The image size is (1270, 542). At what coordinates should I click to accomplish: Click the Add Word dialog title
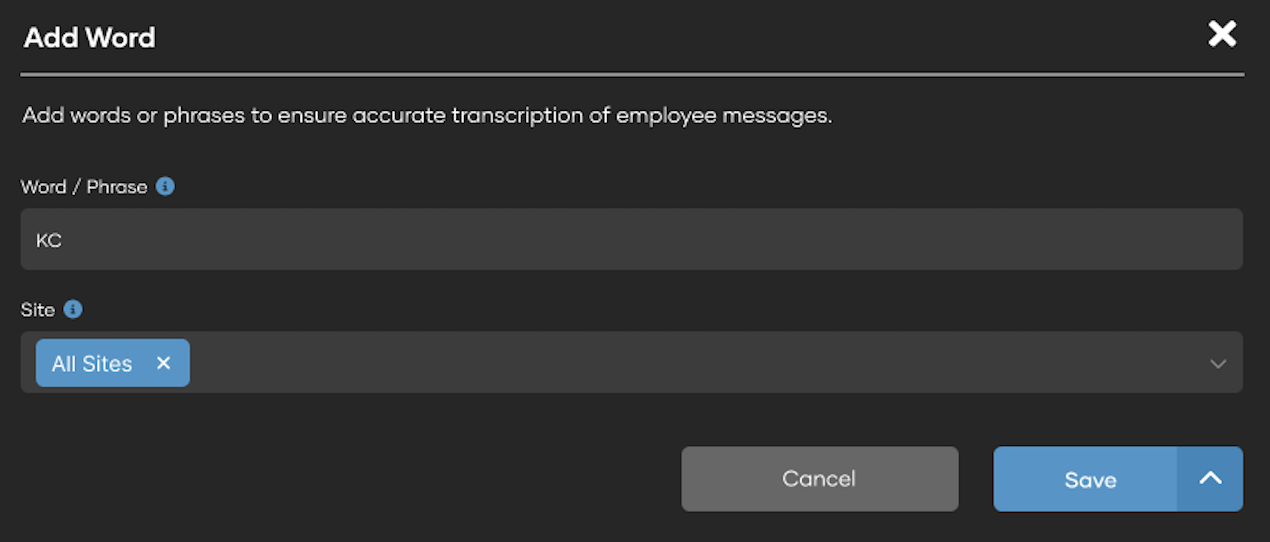click(90, 38)
